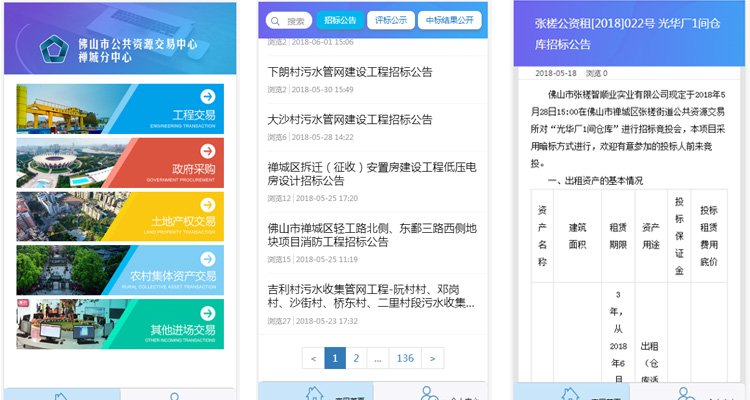
Task: Go to page 2 in pagination
Action: [x=356, y=358]
